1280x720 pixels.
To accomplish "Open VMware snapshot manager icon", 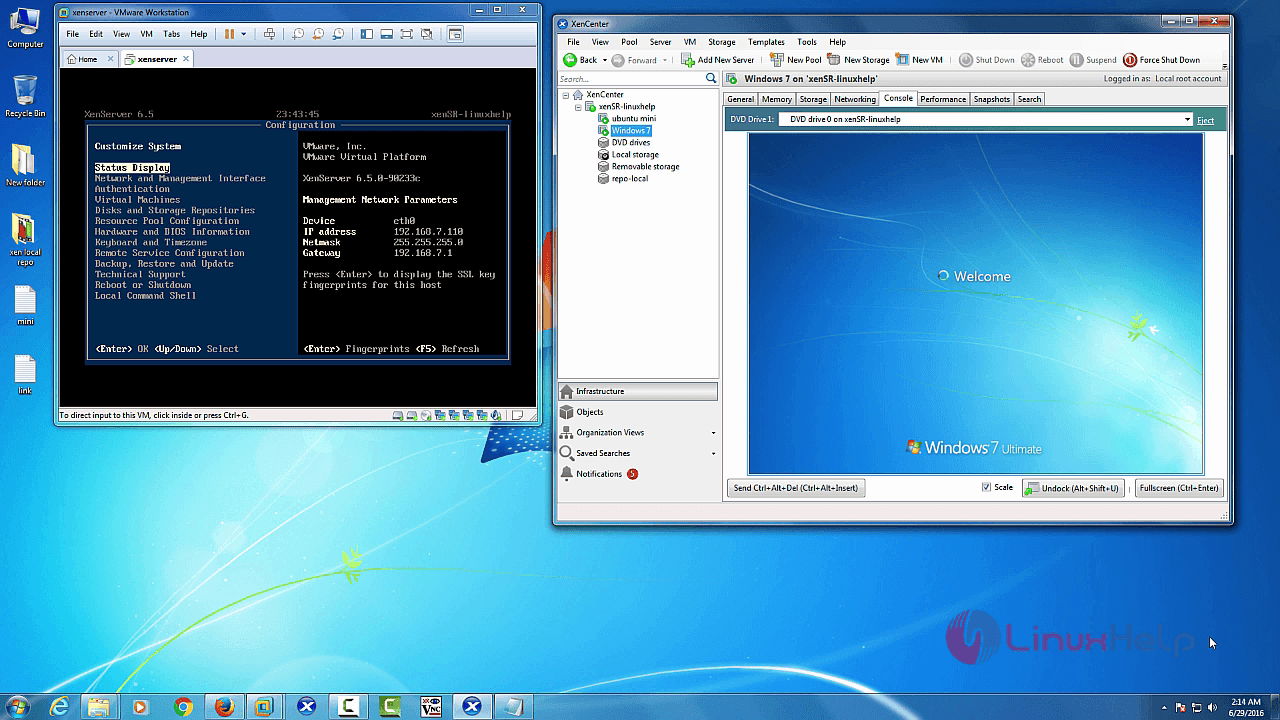I will coord(338,34).
